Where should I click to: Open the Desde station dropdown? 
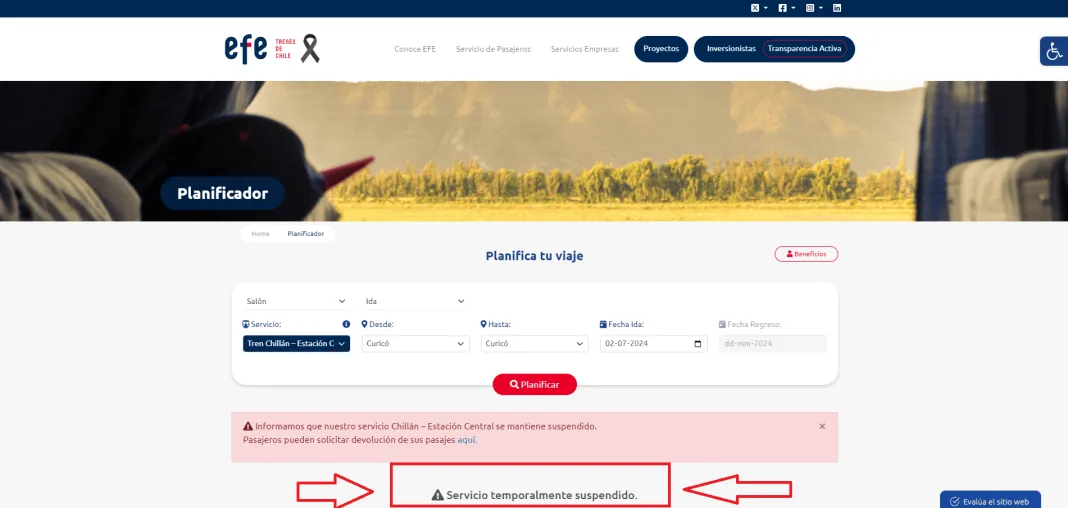coord(415,344)
